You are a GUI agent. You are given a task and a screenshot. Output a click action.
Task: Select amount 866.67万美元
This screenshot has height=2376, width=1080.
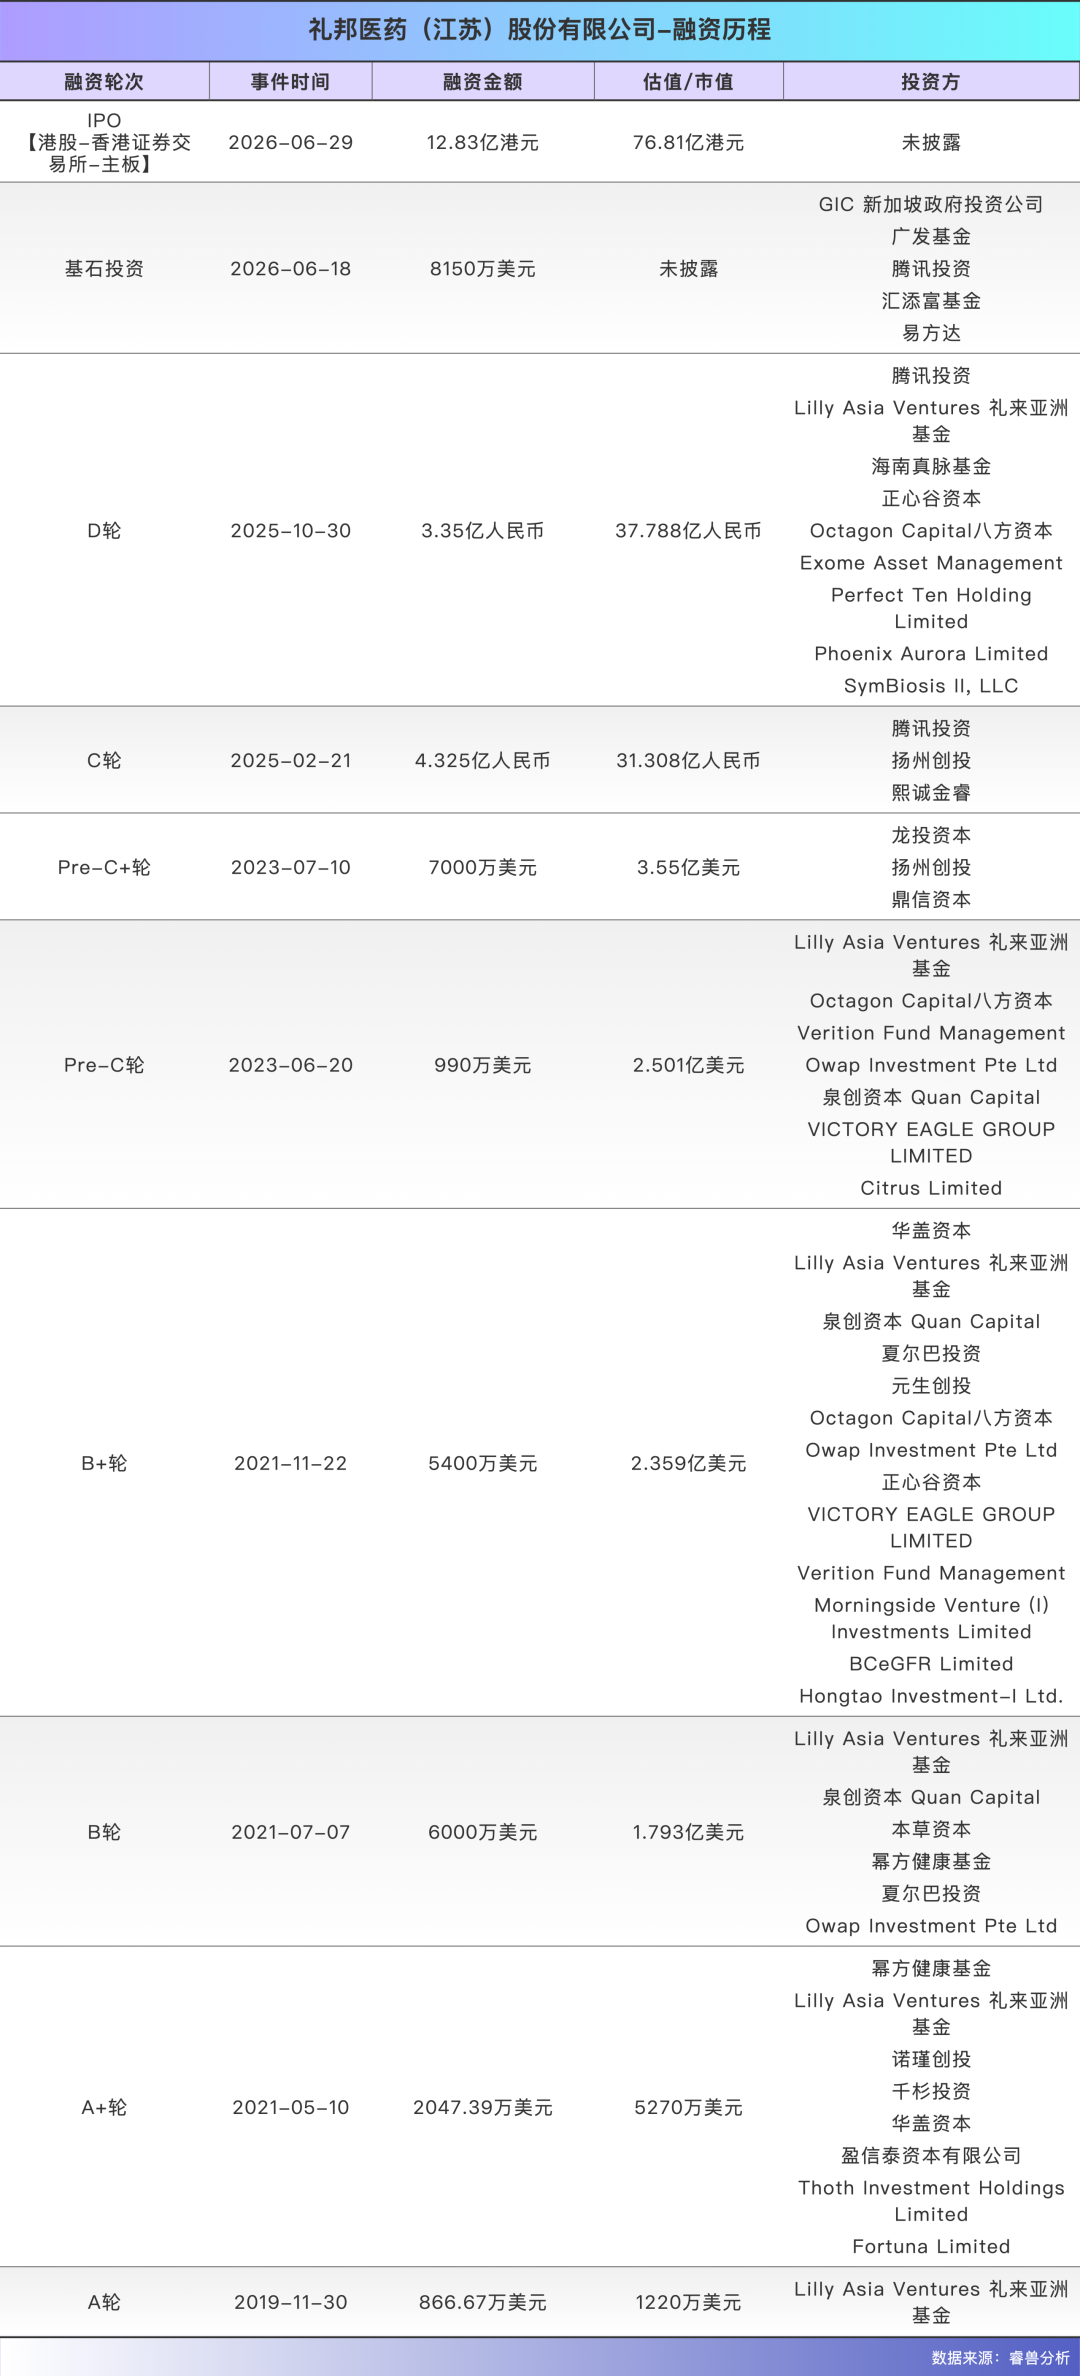[x=483, y=2303]
